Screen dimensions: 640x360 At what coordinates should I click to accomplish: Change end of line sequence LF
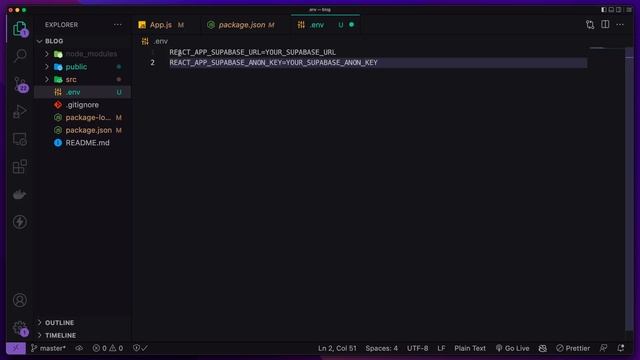[x=441, y=348]
